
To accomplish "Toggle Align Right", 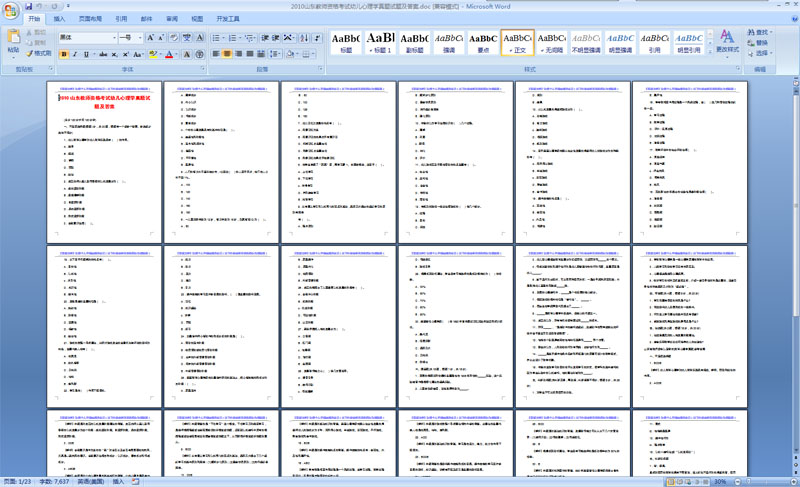I will (238, 54).
